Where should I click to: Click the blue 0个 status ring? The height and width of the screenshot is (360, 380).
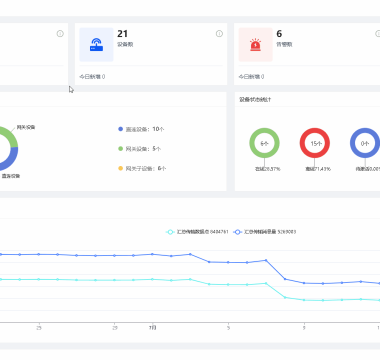pos(365,143)
